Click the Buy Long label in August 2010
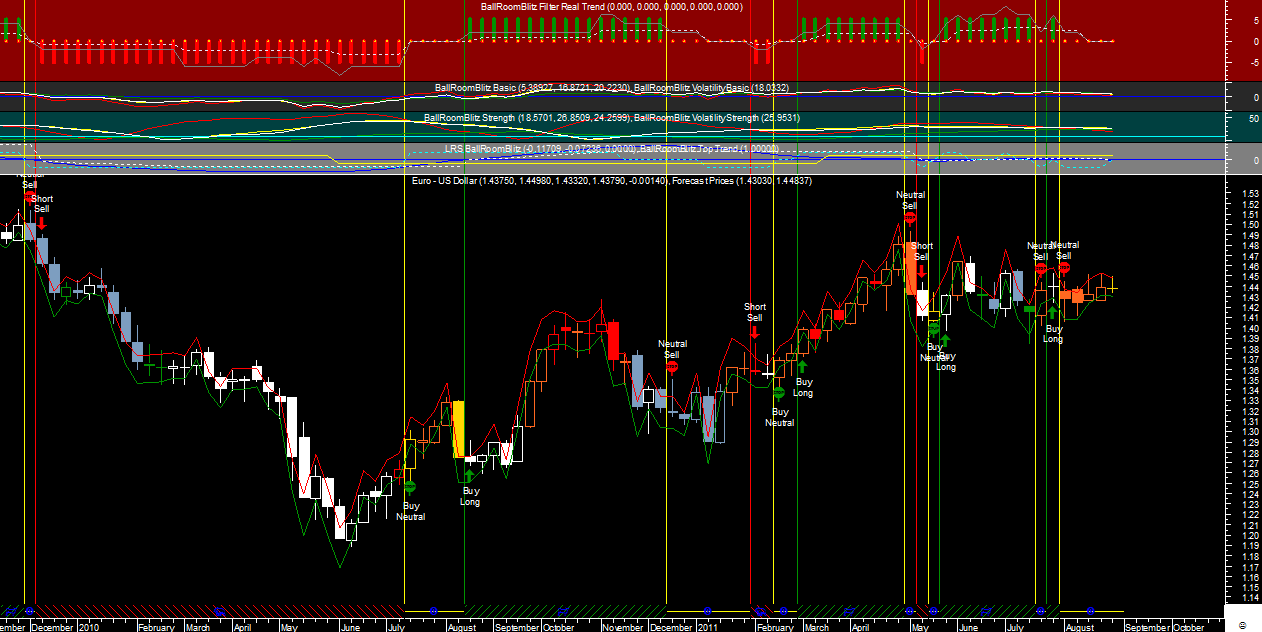1262x632 pixels. (x=470, y=496)
